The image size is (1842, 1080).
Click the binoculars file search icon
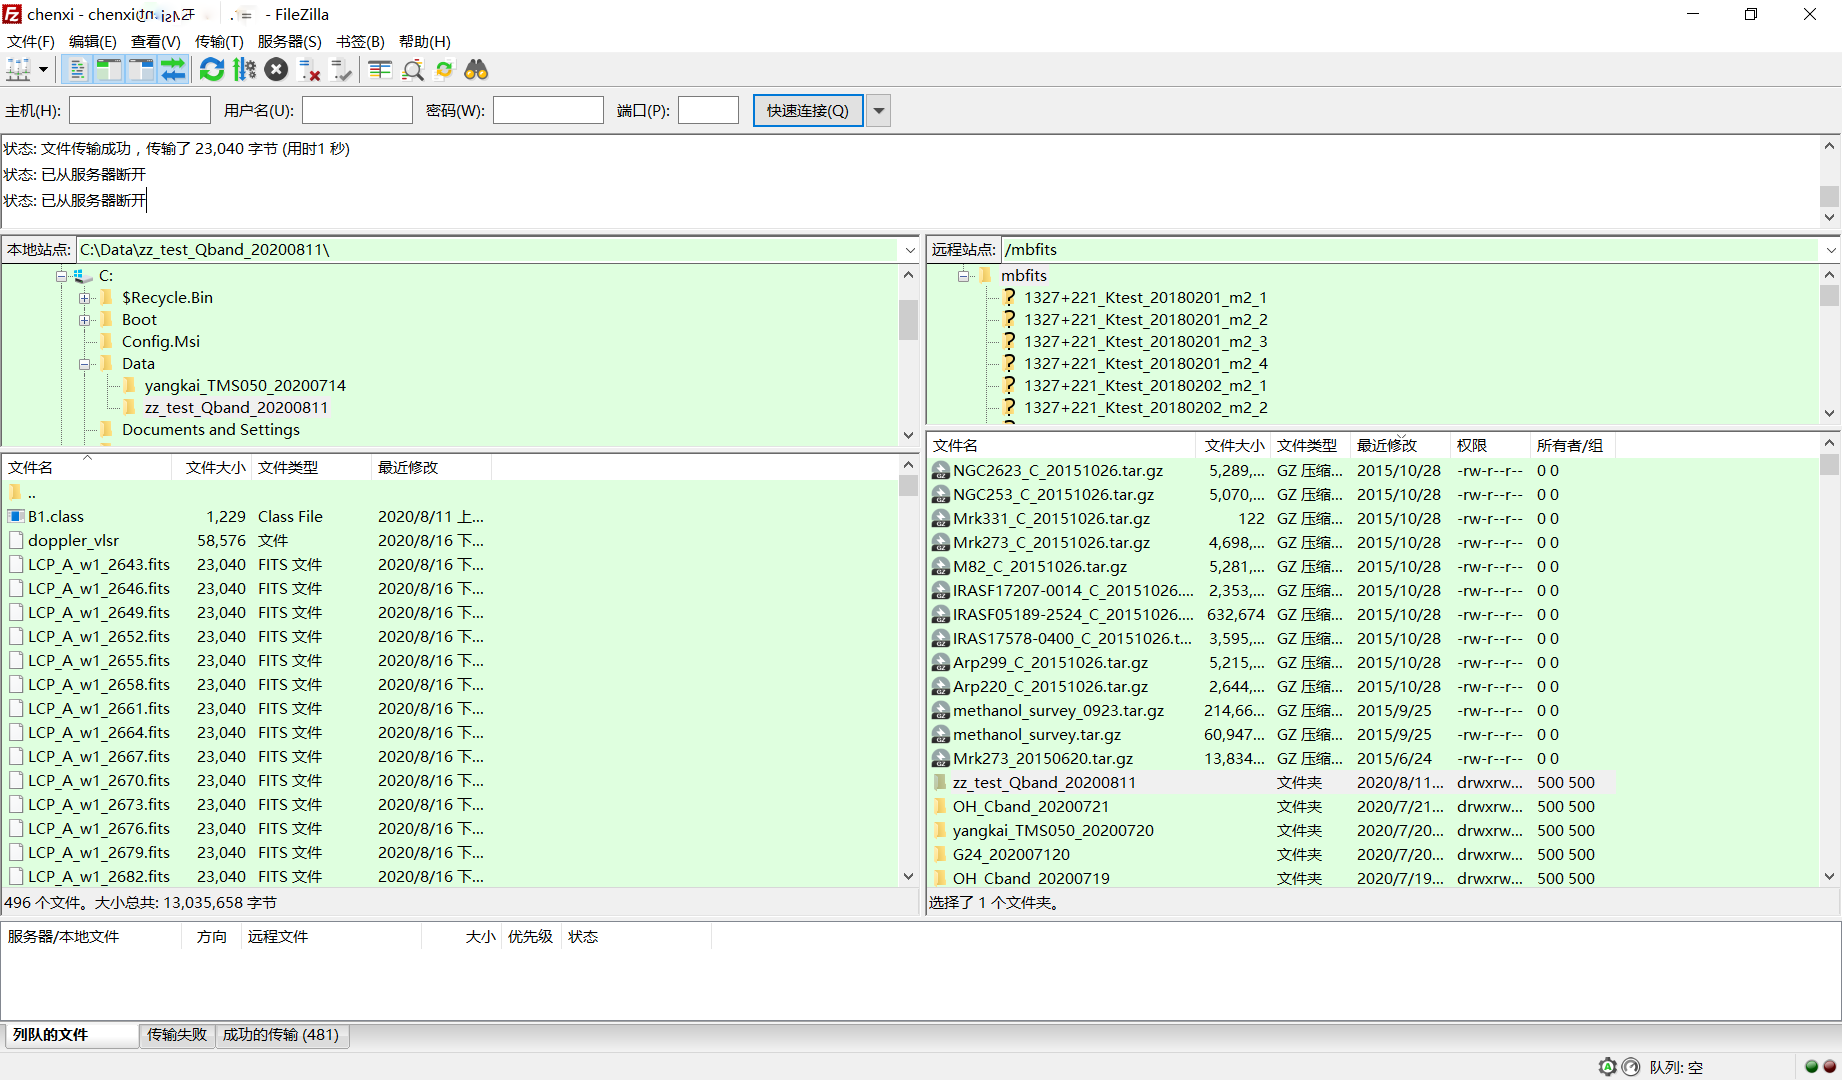476,70
